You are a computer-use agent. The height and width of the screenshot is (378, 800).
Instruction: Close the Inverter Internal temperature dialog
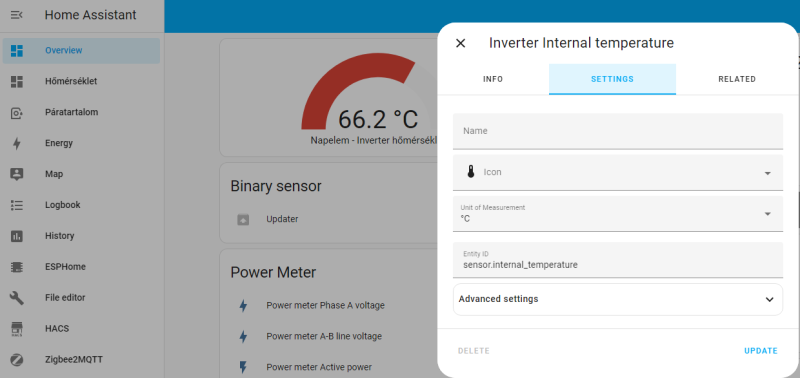(460, 43)
